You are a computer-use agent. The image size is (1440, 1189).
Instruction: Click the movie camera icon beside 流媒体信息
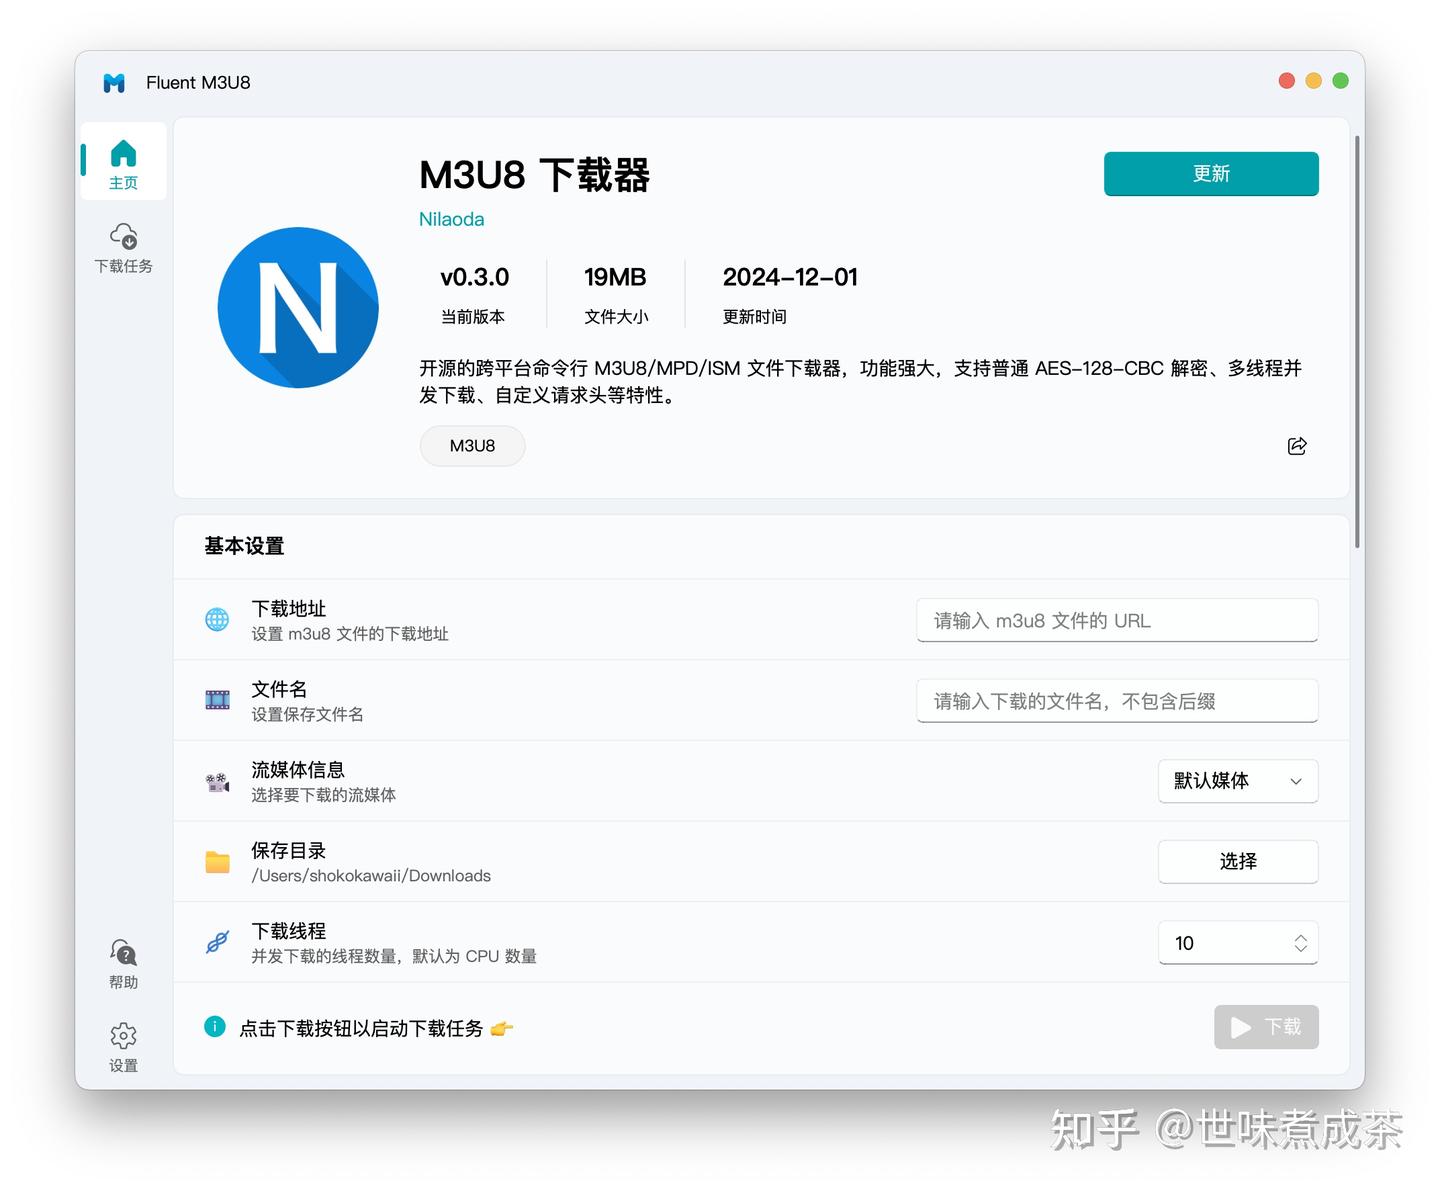pyautogui.click(x=217, y=781)
